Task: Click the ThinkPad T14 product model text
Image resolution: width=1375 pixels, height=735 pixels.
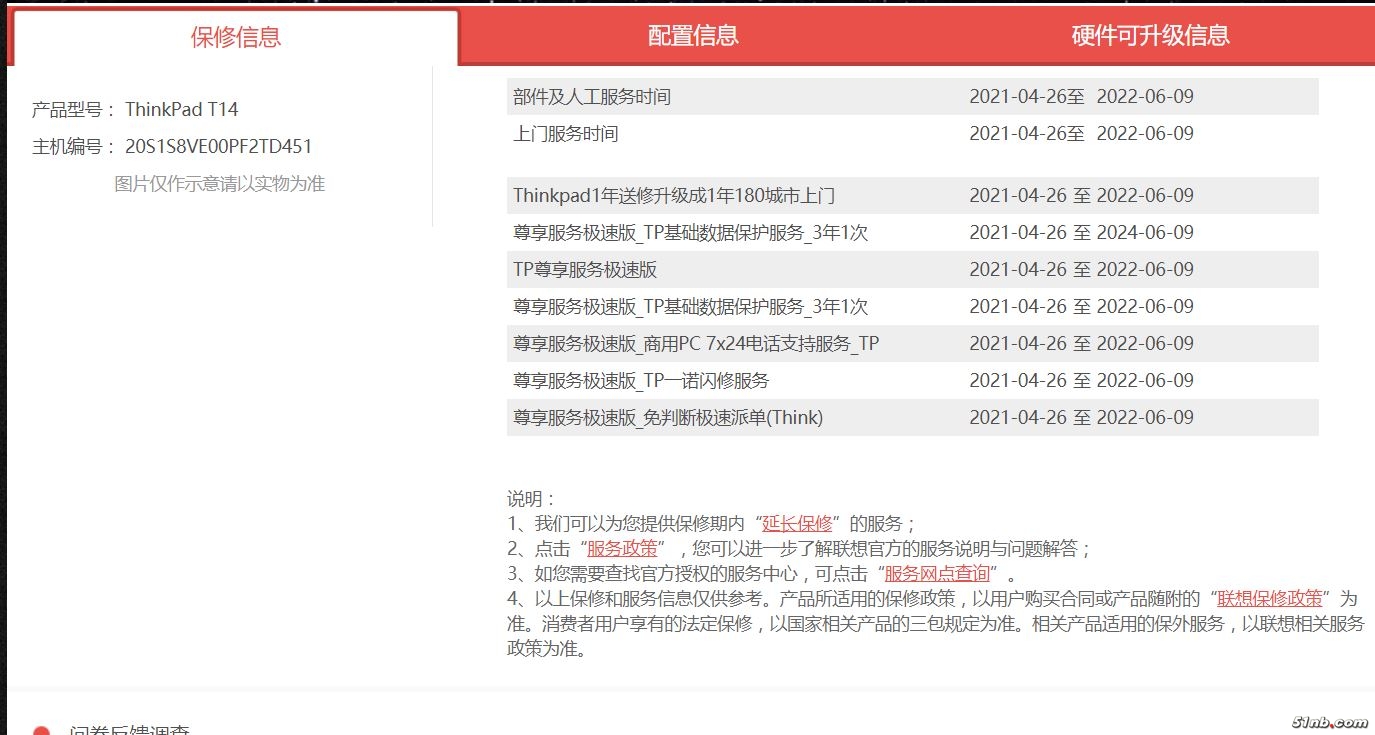Action: pos(181,110)
